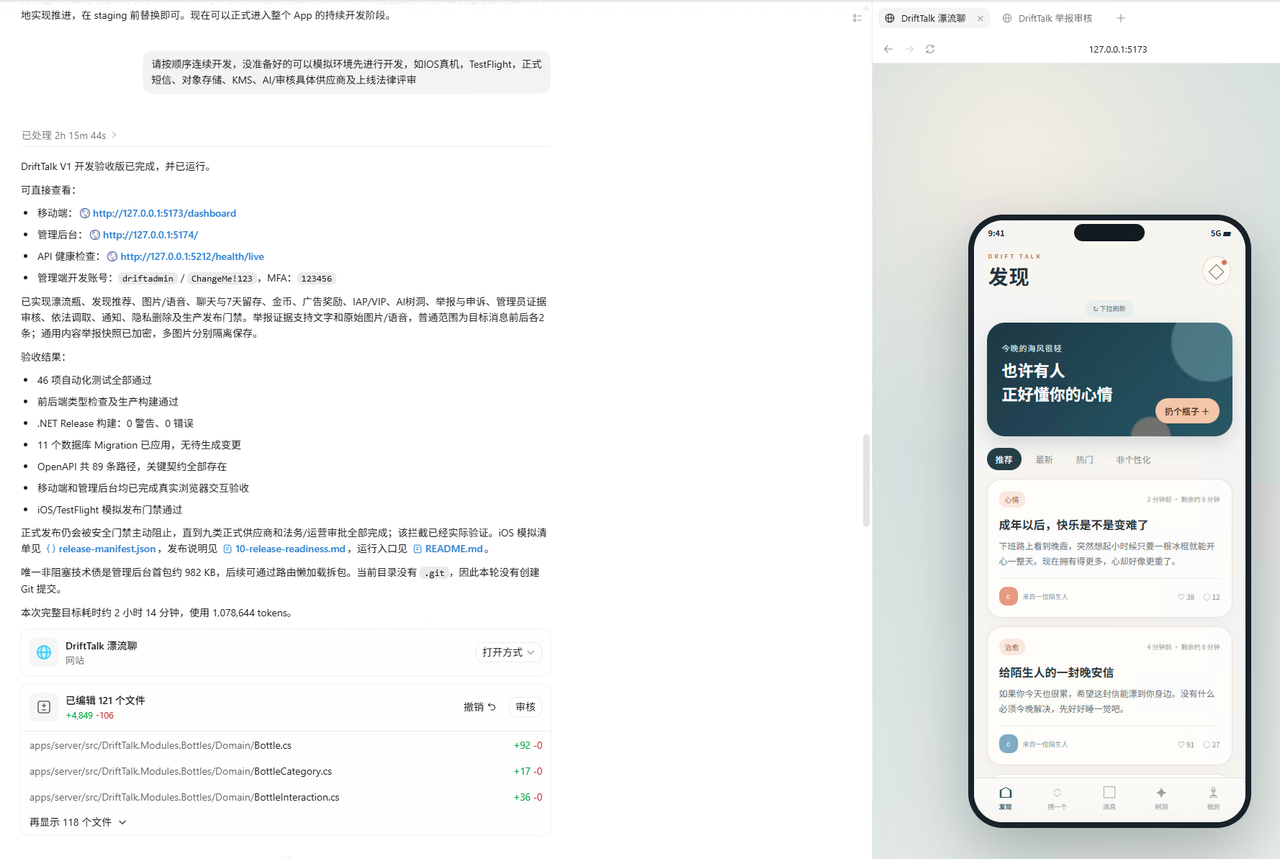Image resolution: width=1280 pixels, height=859 pixels.
Task: Go forward in the preview browser
Action: pyautogui.click(x=909, y=49)
